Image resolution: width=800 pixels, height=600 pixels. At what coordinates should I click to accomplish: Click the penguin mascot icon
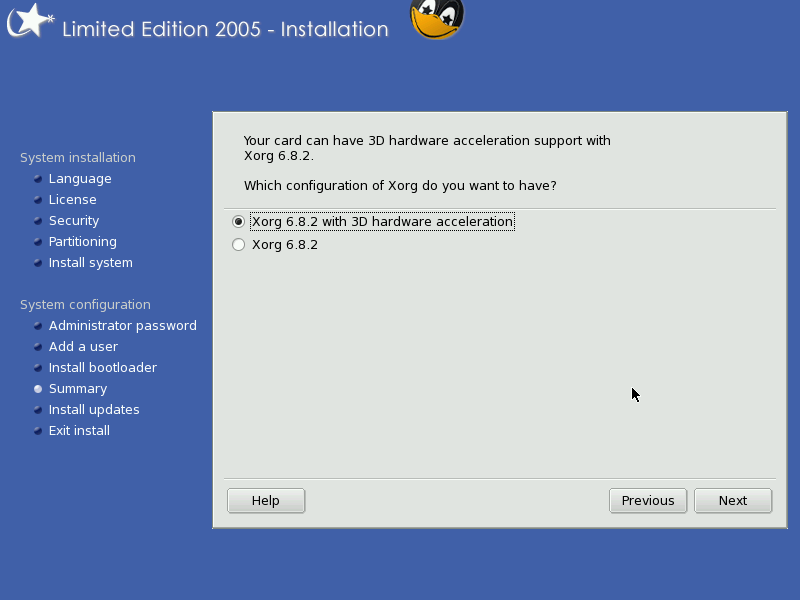tap(437, 19)
